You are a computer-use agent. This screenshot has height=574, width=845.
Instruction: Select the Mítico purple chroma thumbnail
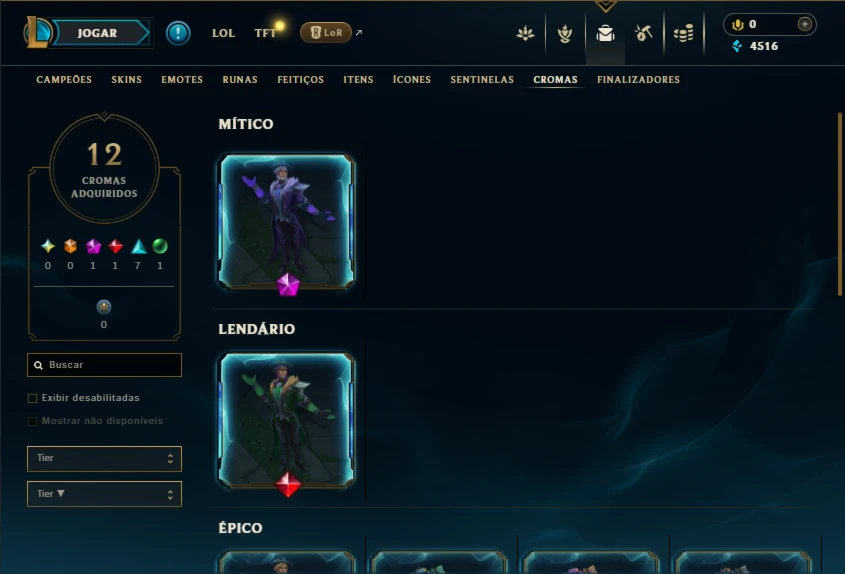pos(286,222)
